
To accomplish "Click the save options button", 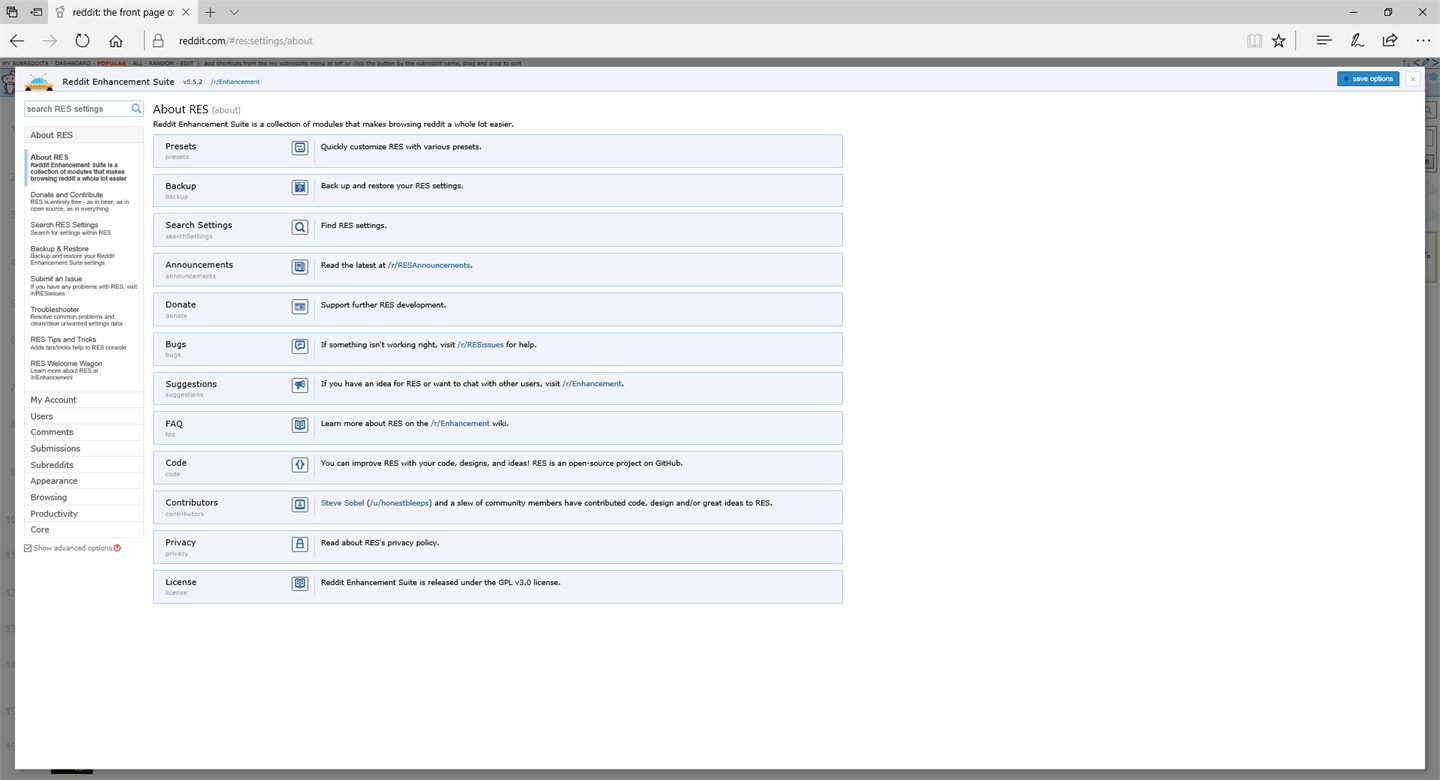I will pyautogui.click(x=1368, y=78).
